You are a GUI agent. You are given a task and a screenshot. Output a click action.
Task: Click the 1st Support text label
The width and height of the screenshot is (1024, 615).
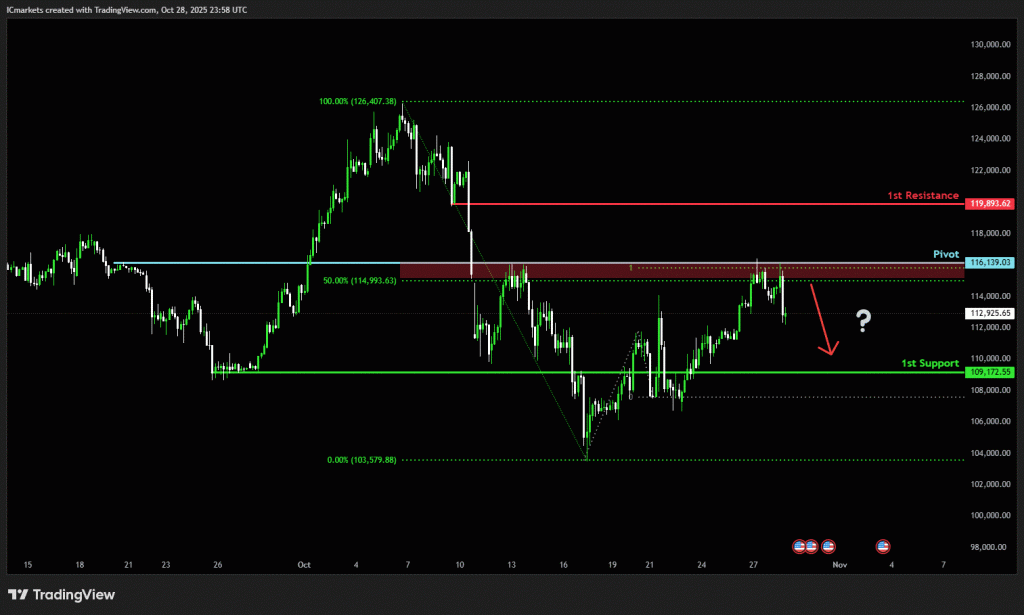[x=929, y=363]
